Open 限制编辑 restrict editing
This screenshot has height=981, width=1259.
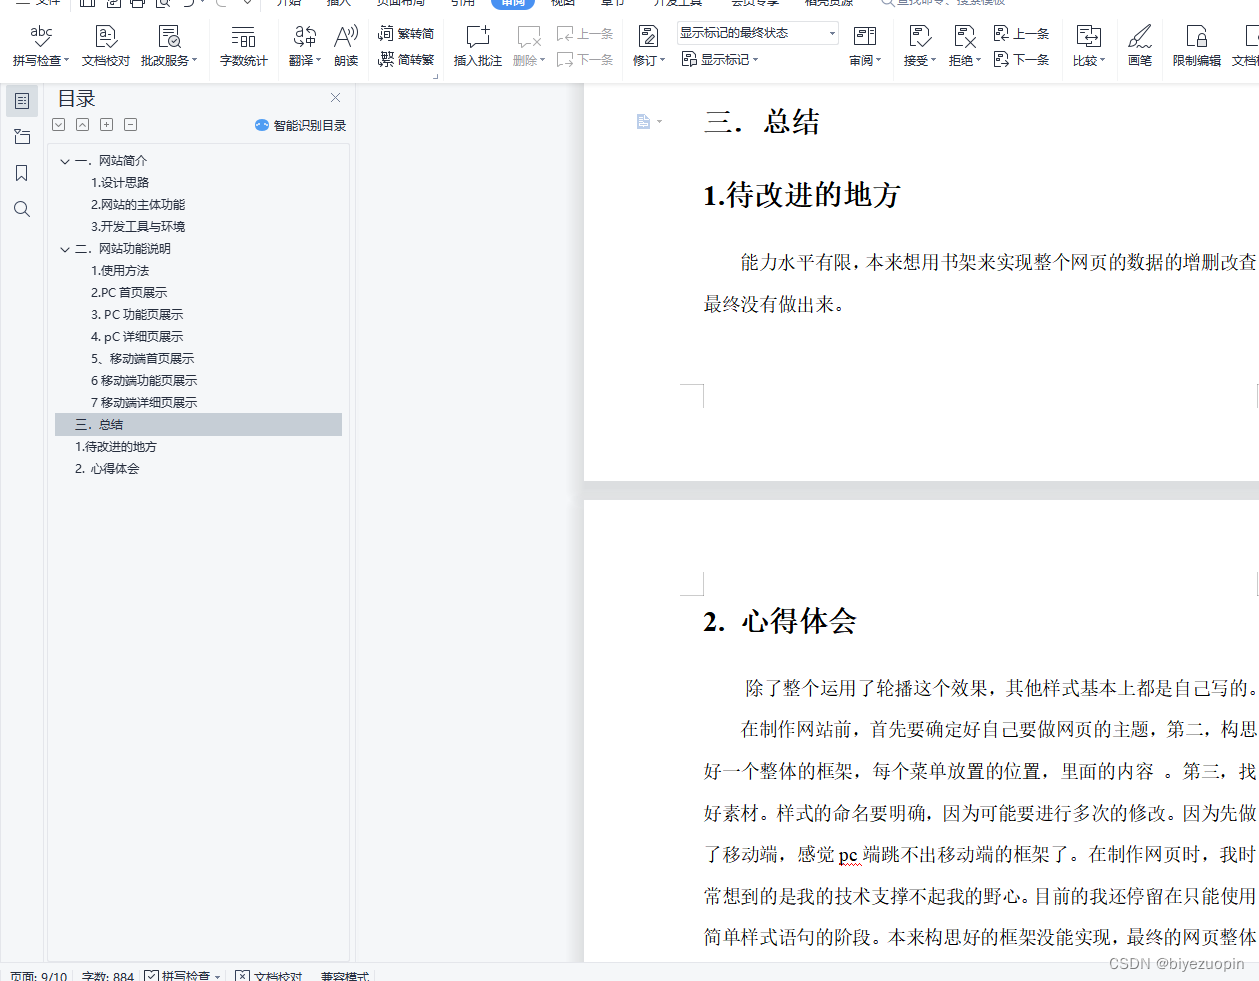[x=1196, y=46]
